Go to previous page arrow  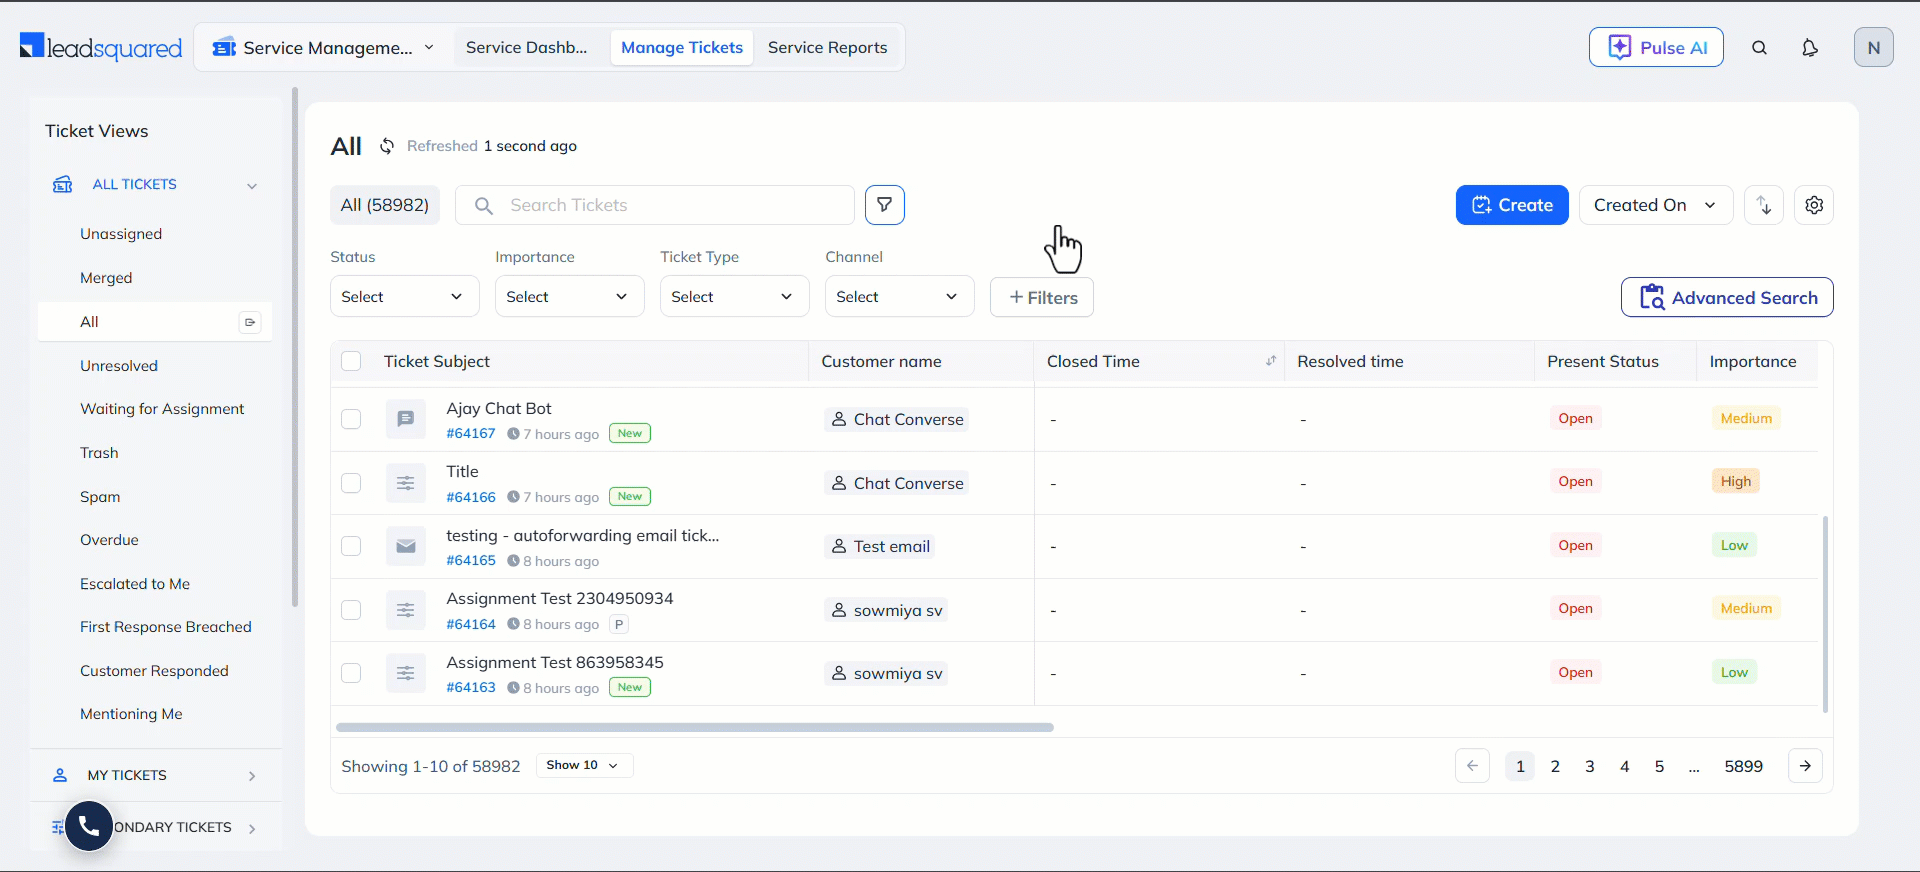(1472, 766)
